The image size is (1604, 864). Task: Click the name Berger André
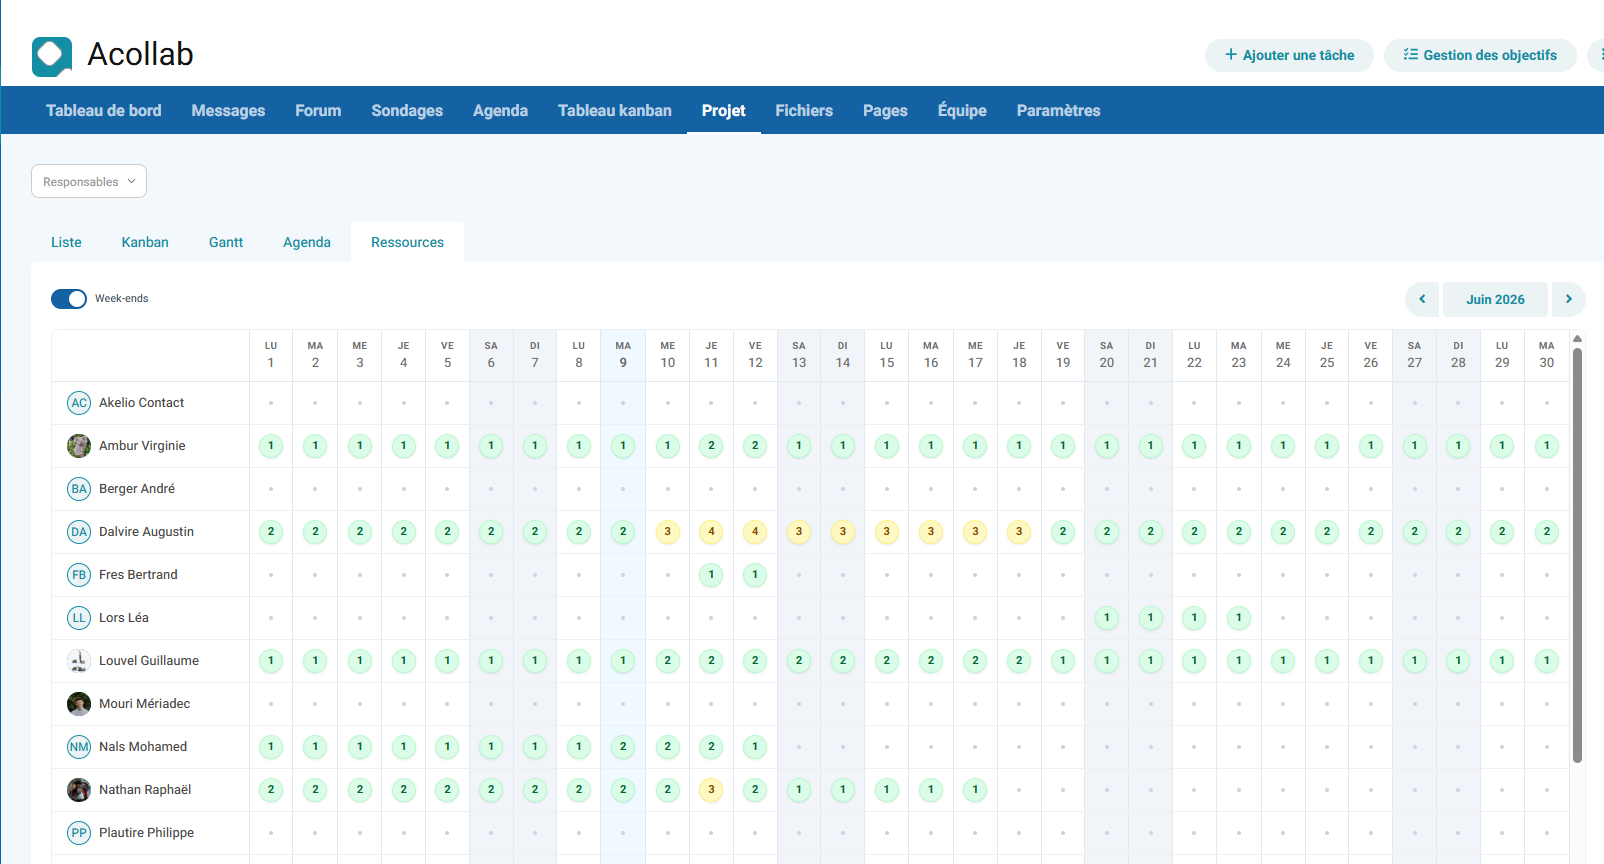pos(137,489)
